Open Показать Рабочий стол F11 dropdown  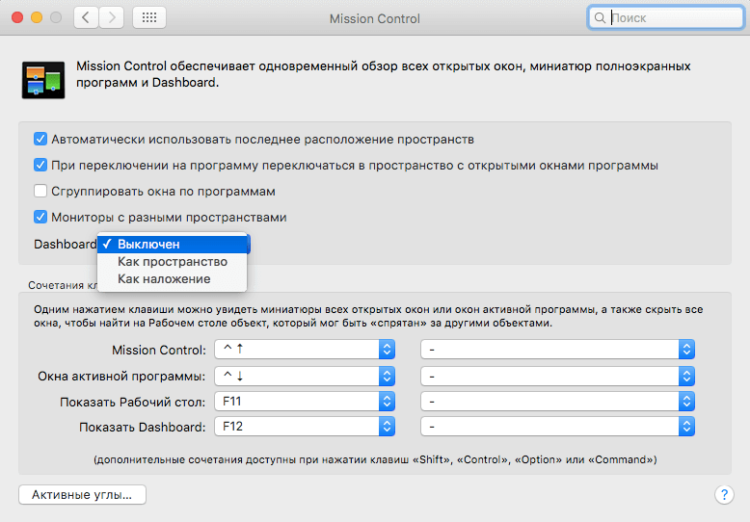(305, 401)
